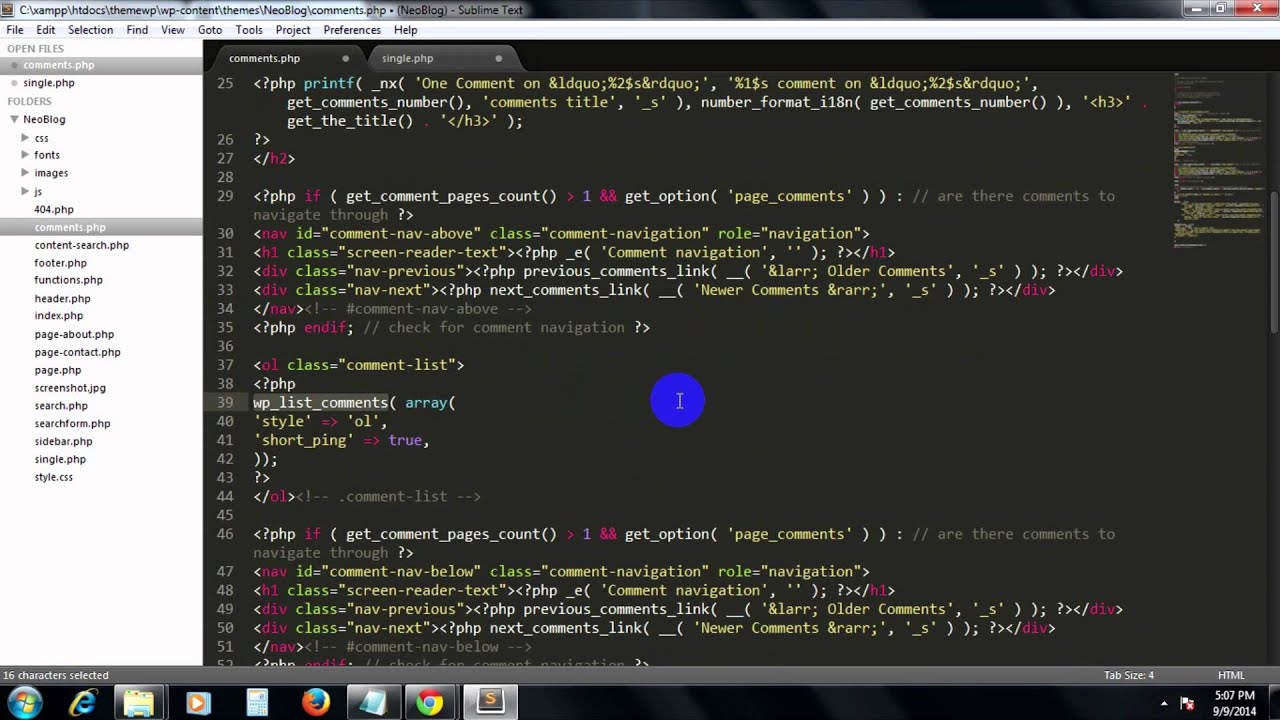
Task: Click the Sublime Text taskbar icon
Action: [x=490, y=703]
